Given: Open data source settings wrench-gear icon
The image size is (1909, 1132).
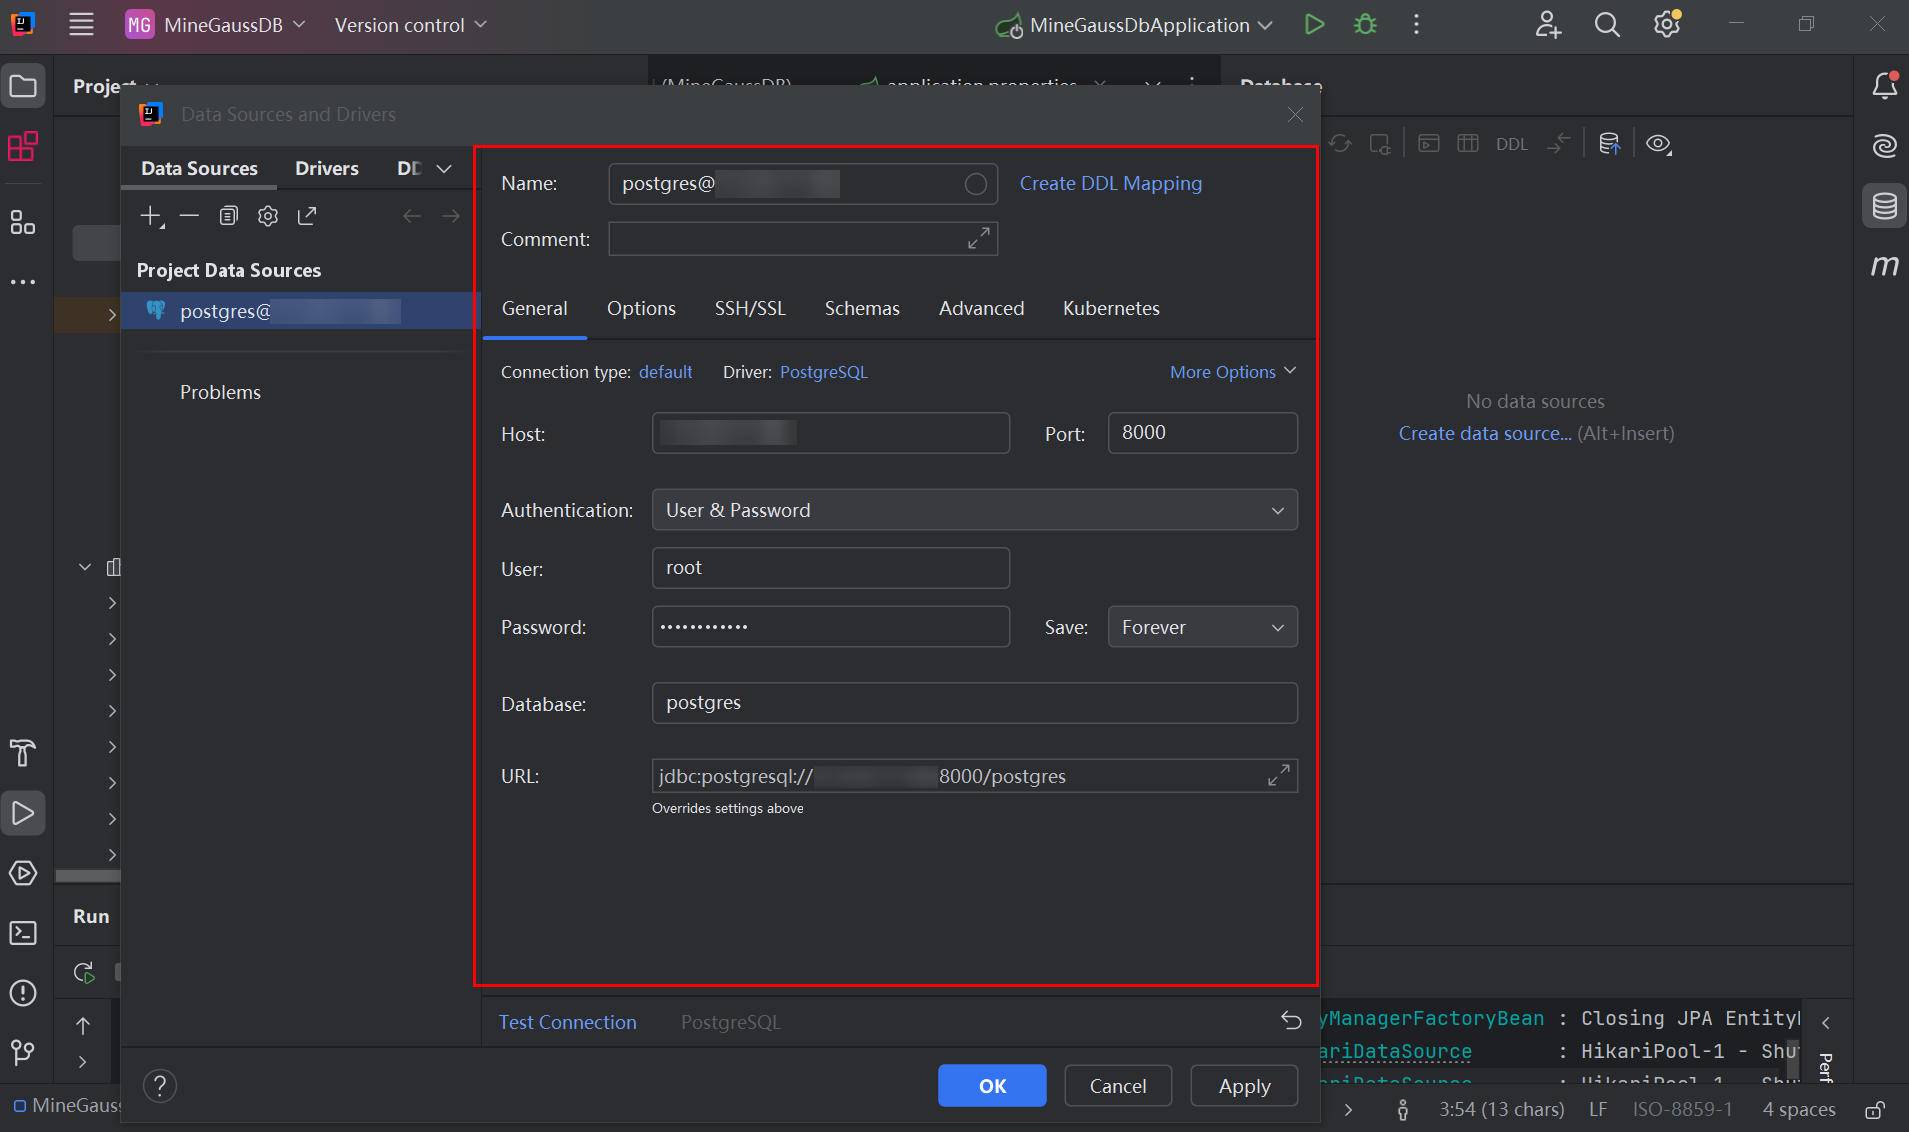Looking at the screenshot, I should [268, 216].
